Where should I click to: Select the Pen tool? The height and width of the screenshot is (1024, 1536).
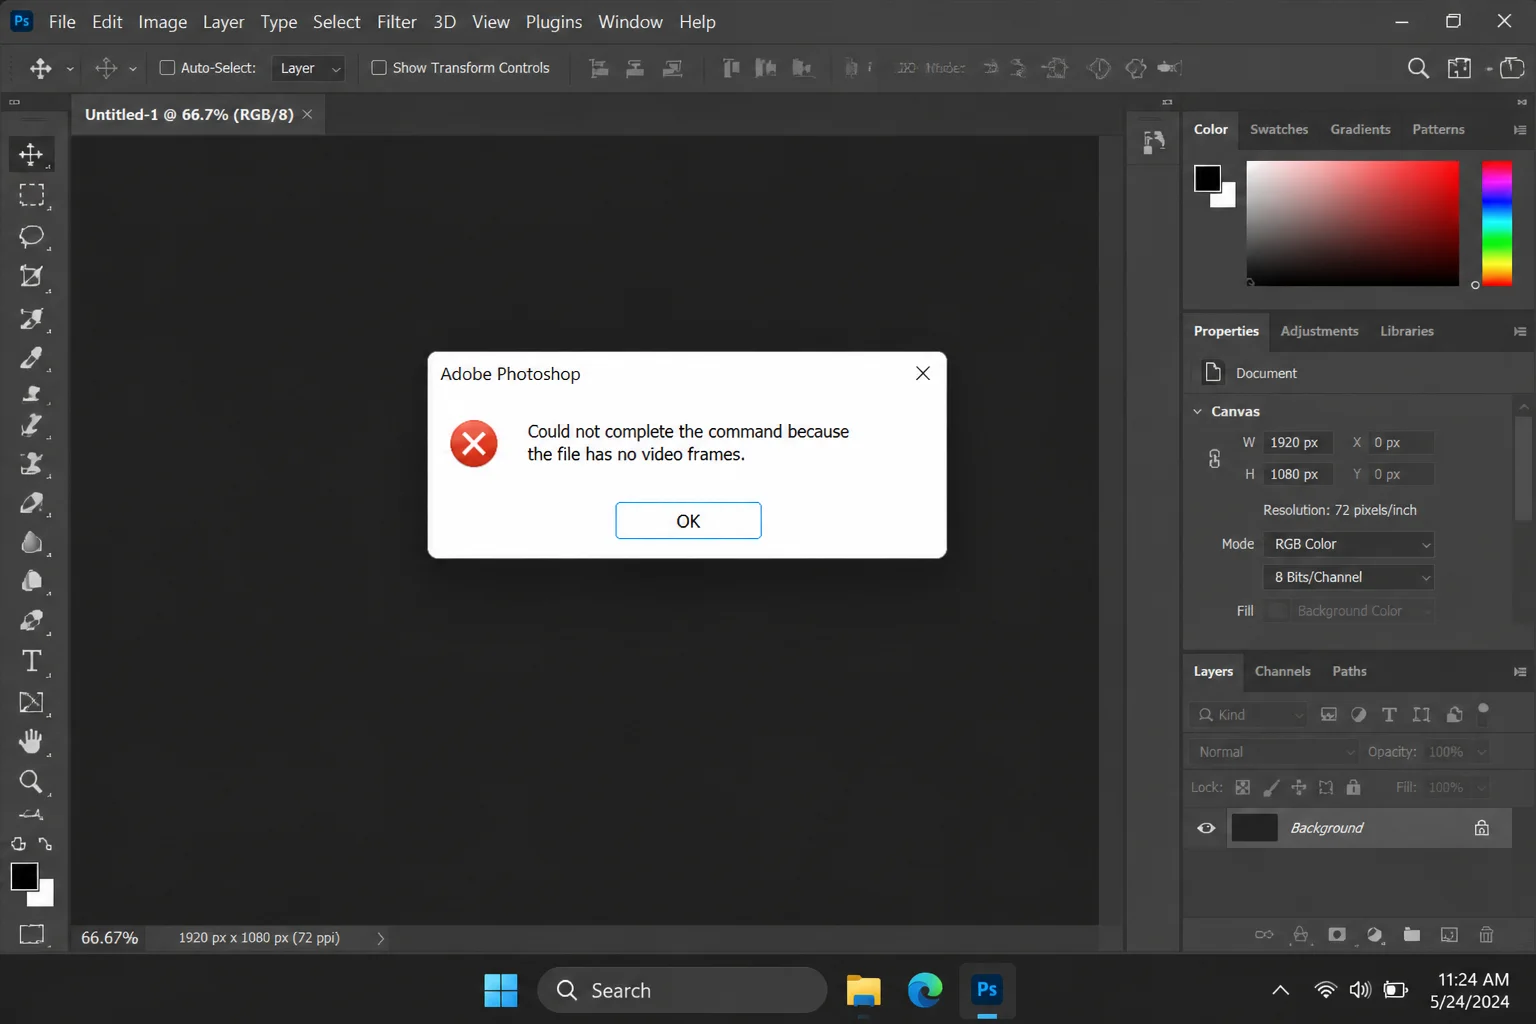(x=31, y=621)
